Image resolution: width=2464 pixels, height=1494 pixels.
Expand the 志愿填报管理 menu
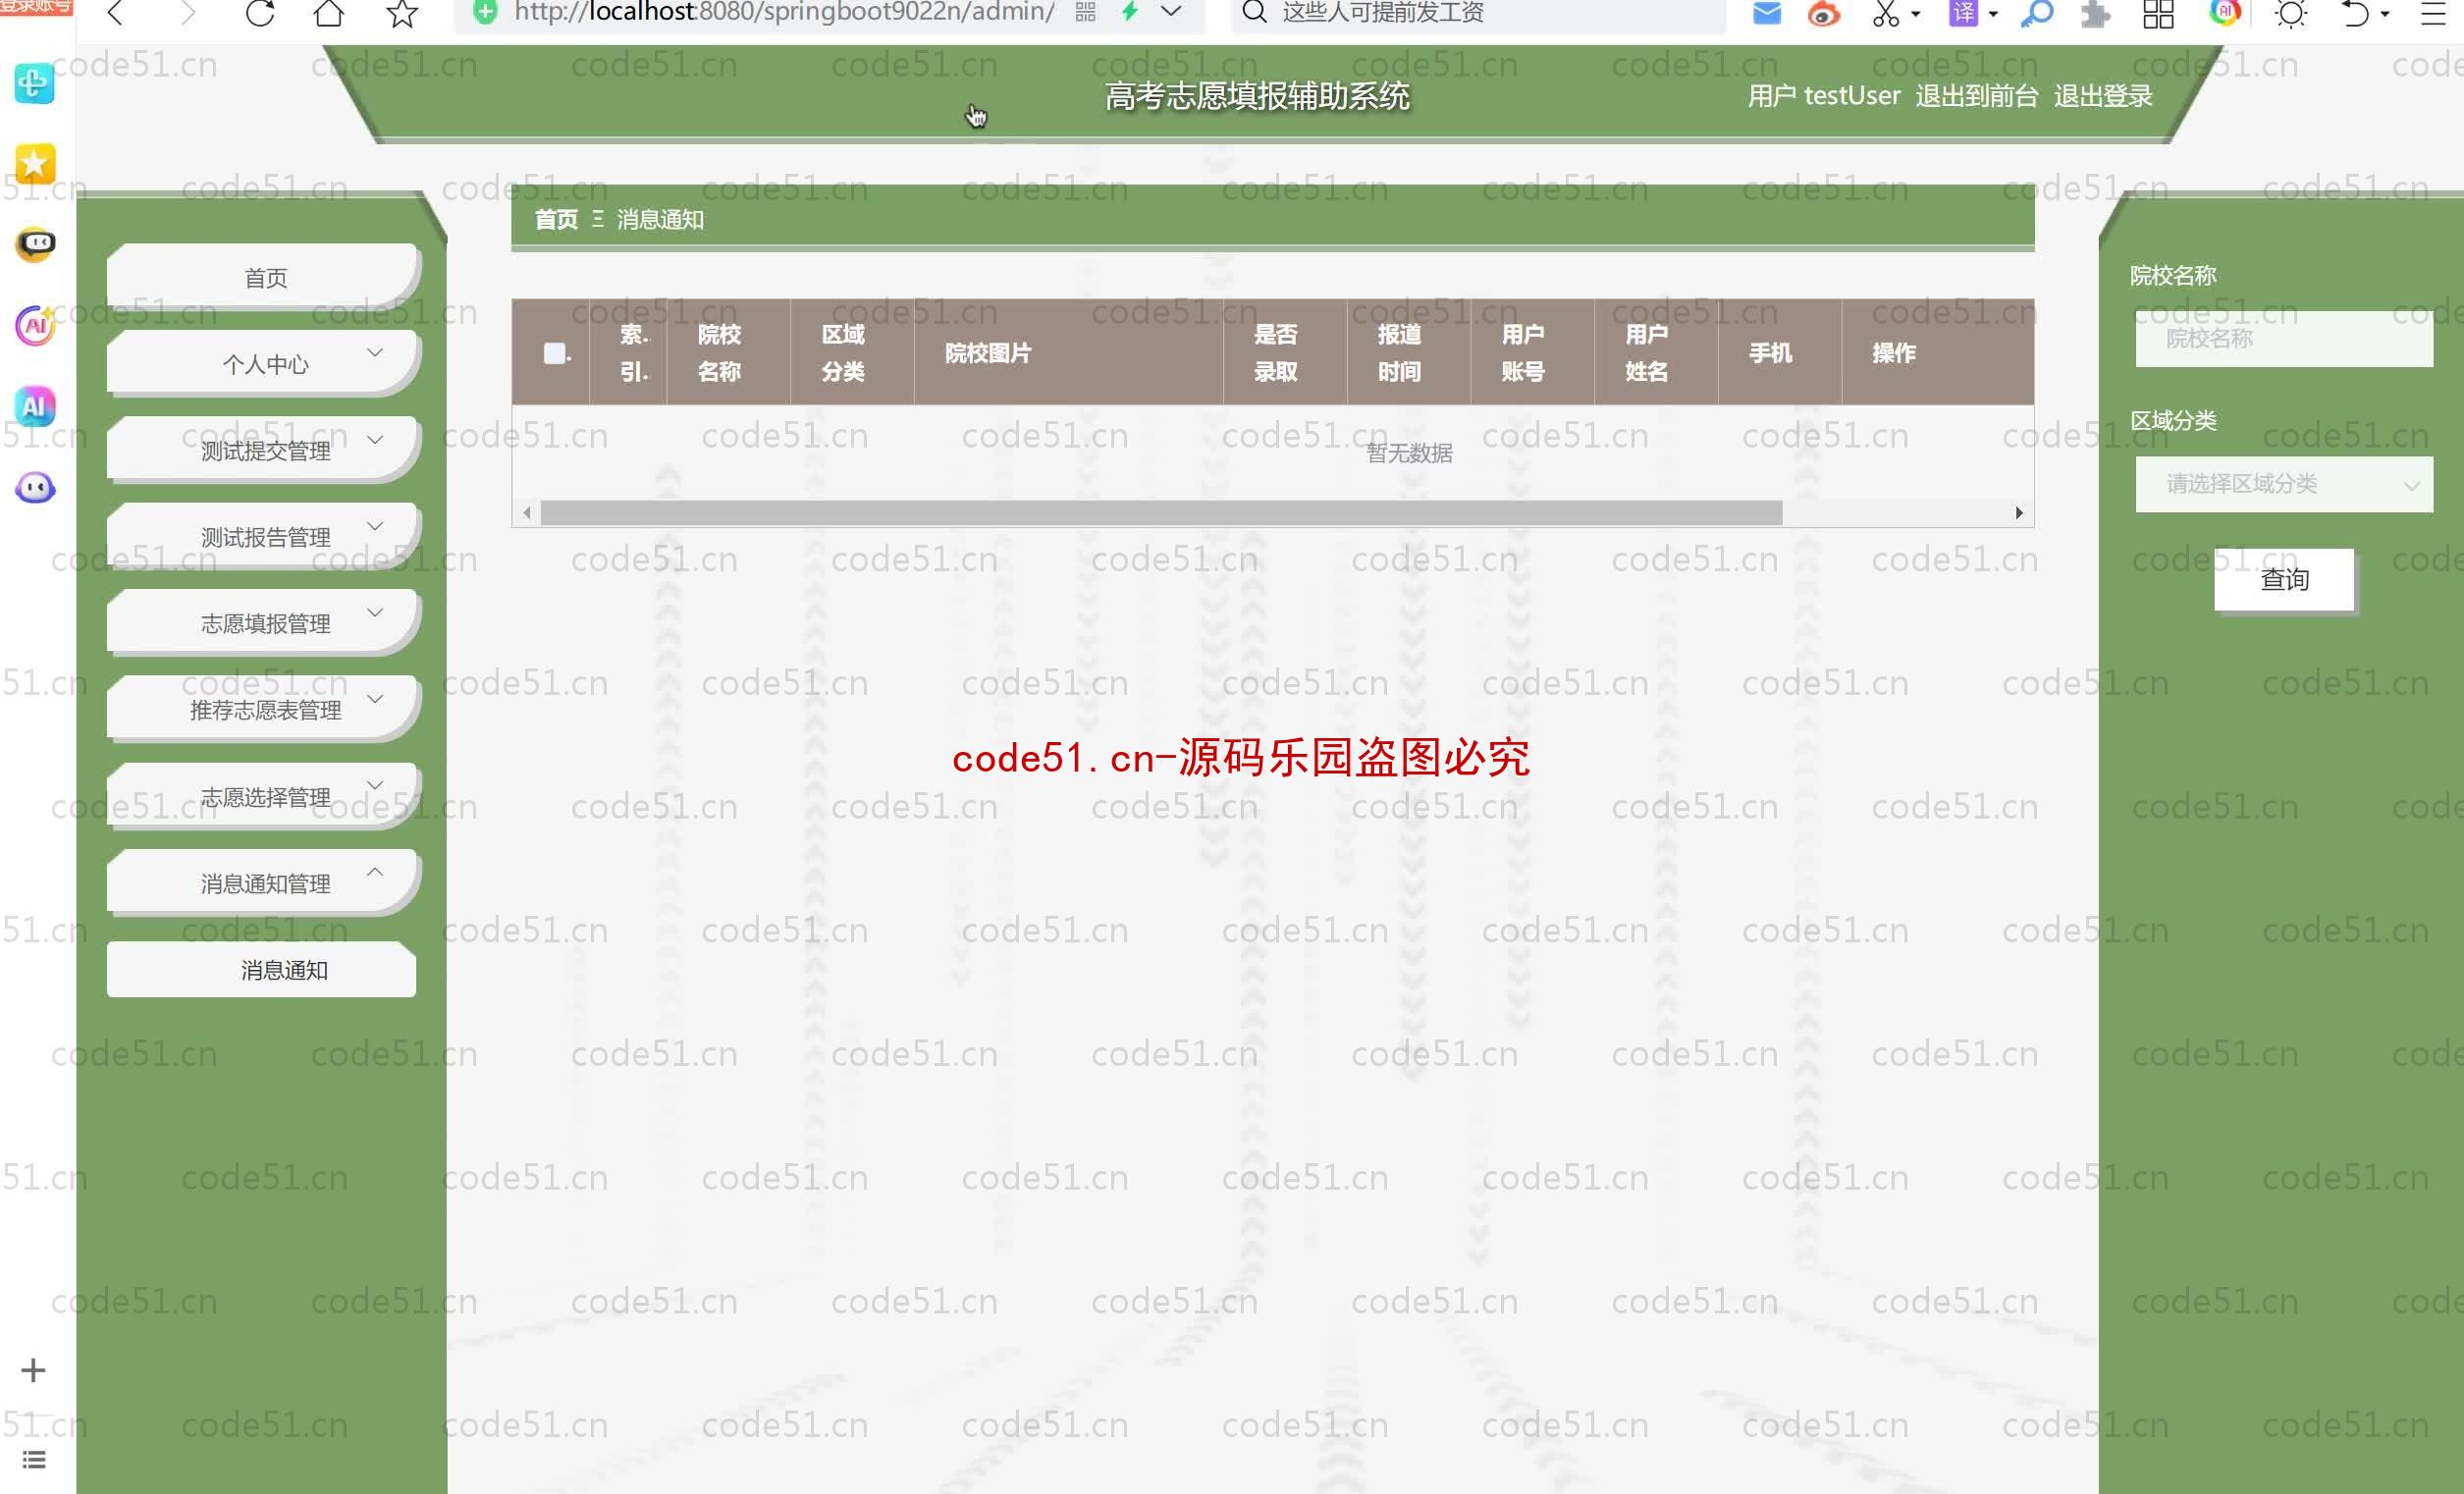click(x=264, y=623)
